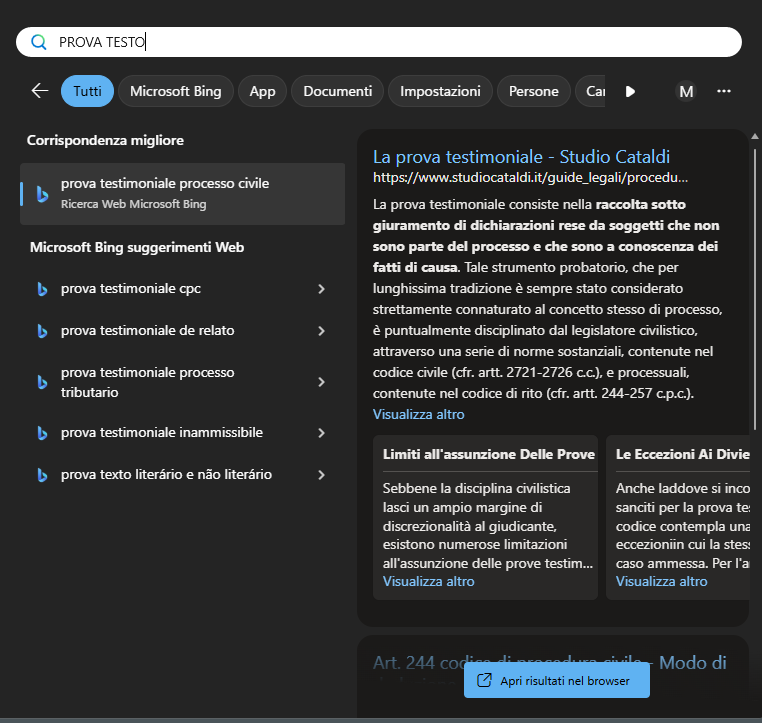The image size is (762, 723).
Task: Show more filter tabs with the play arrow
Action: point(630,91)
